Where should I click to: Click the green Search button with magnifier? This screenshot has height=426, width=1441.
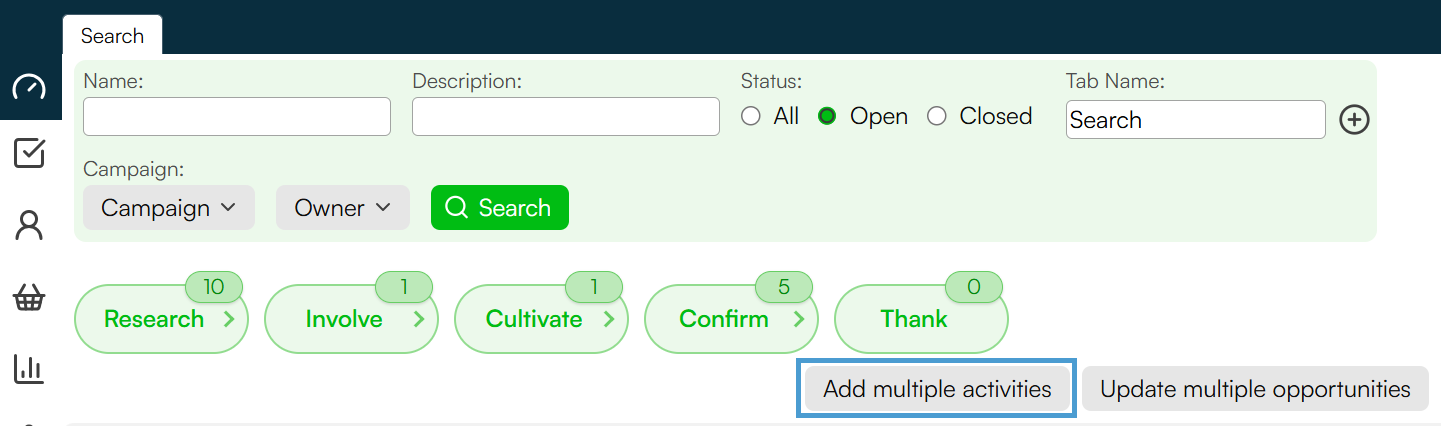coord(500,208)
